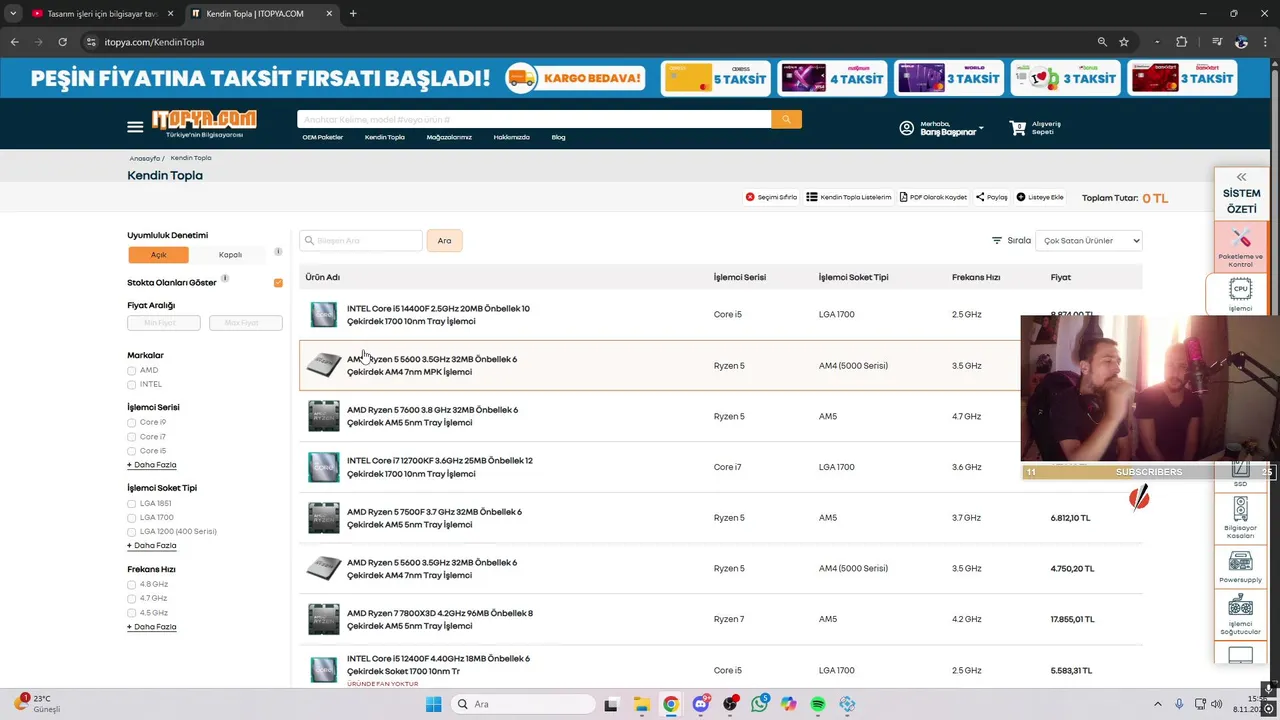The image size is (1280, 720).
Task: Toggle Stokta Olanları Göster checkbox
Action: [278, 283]
